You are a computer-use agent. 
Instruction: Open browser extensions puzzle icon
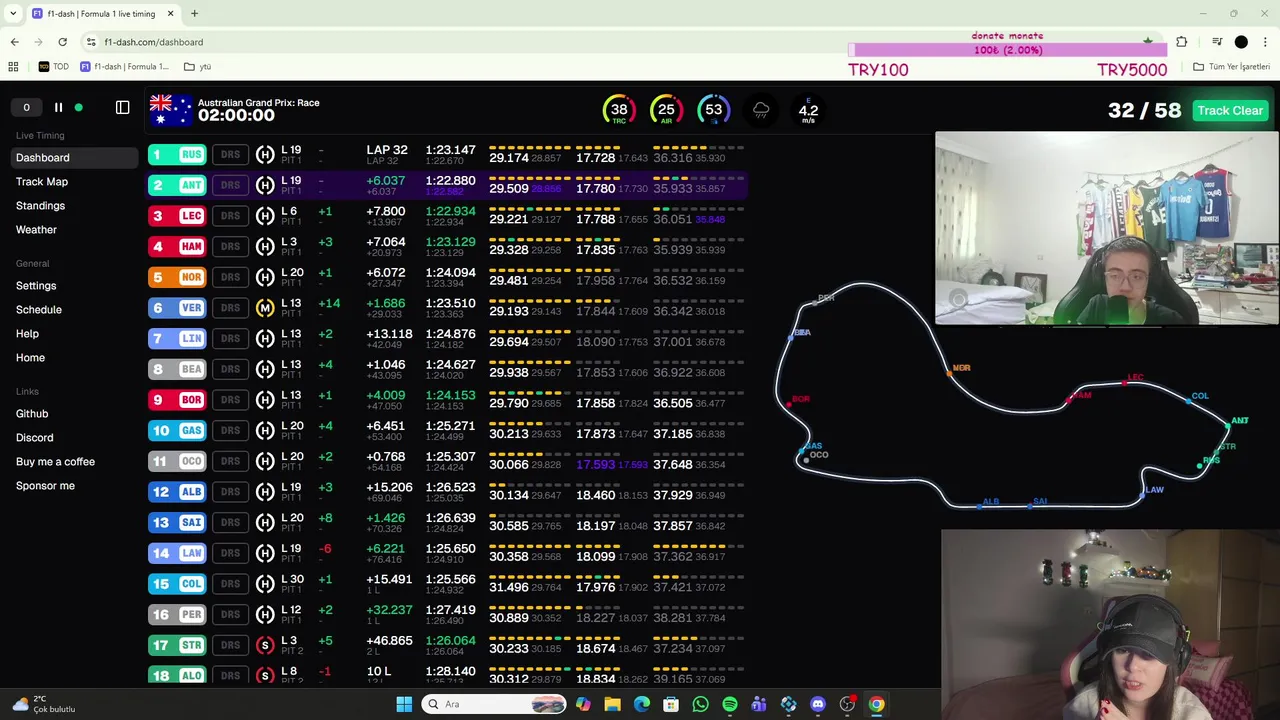click(x=1182, y=42)
